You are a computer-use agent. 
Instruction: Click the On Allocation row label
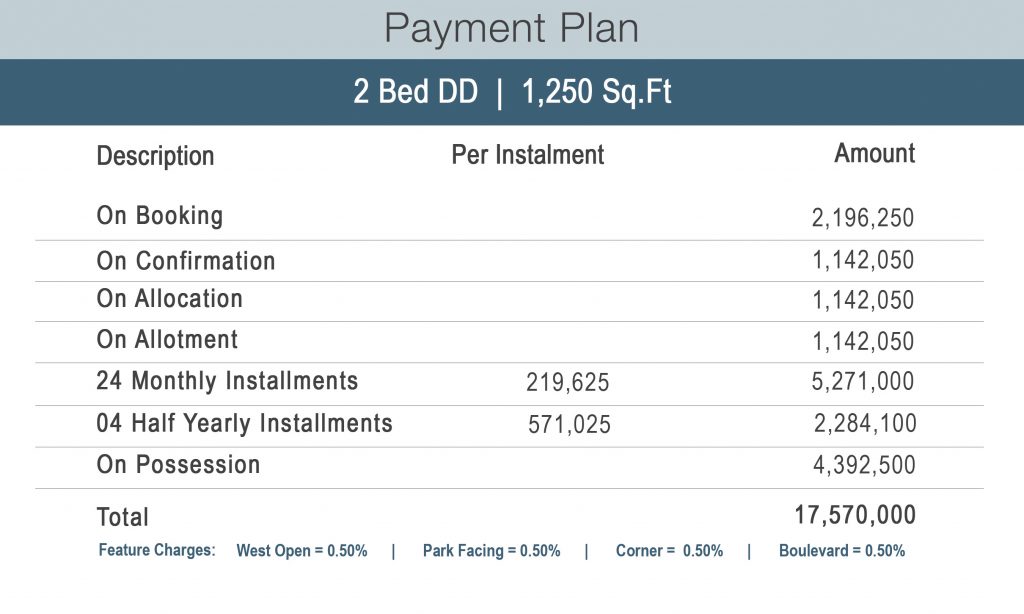(170, 299)
